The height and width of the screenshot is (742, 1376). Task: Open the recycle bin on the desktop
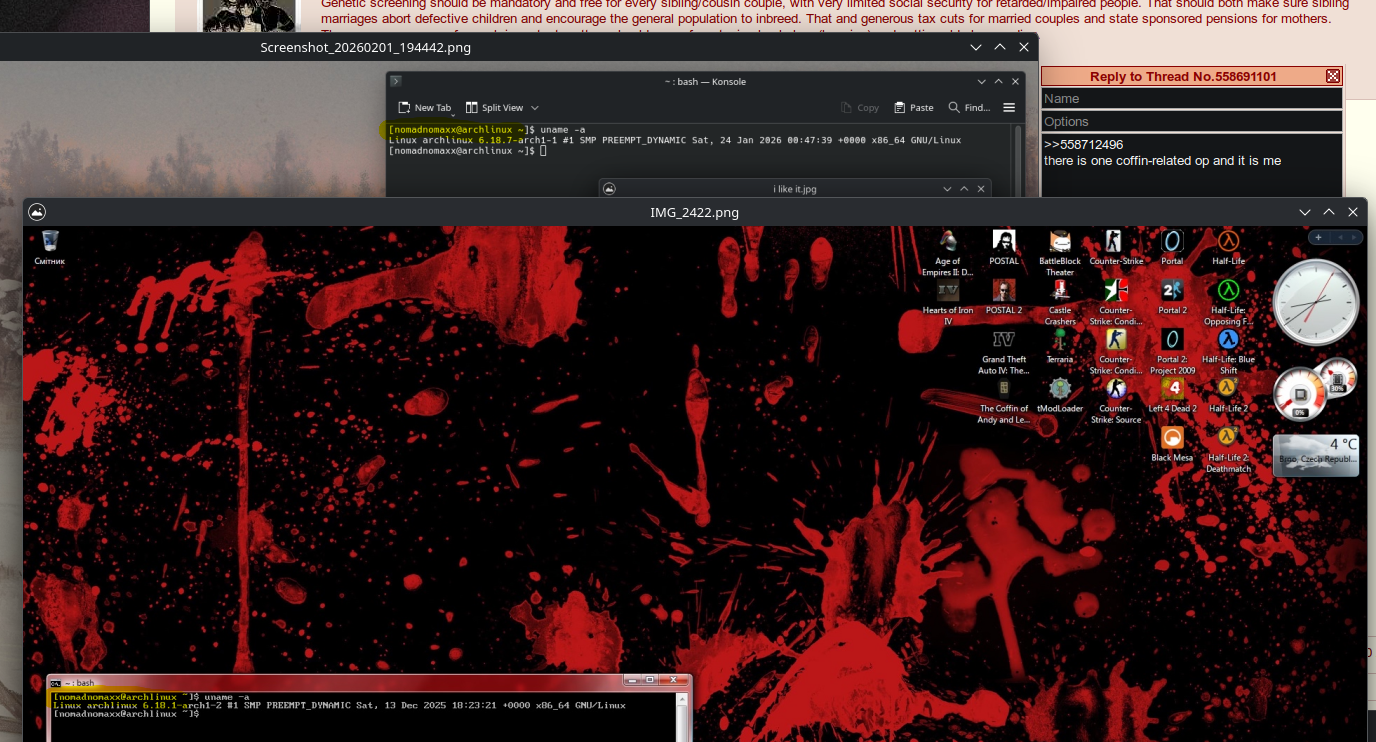click(x=50, y=247)
